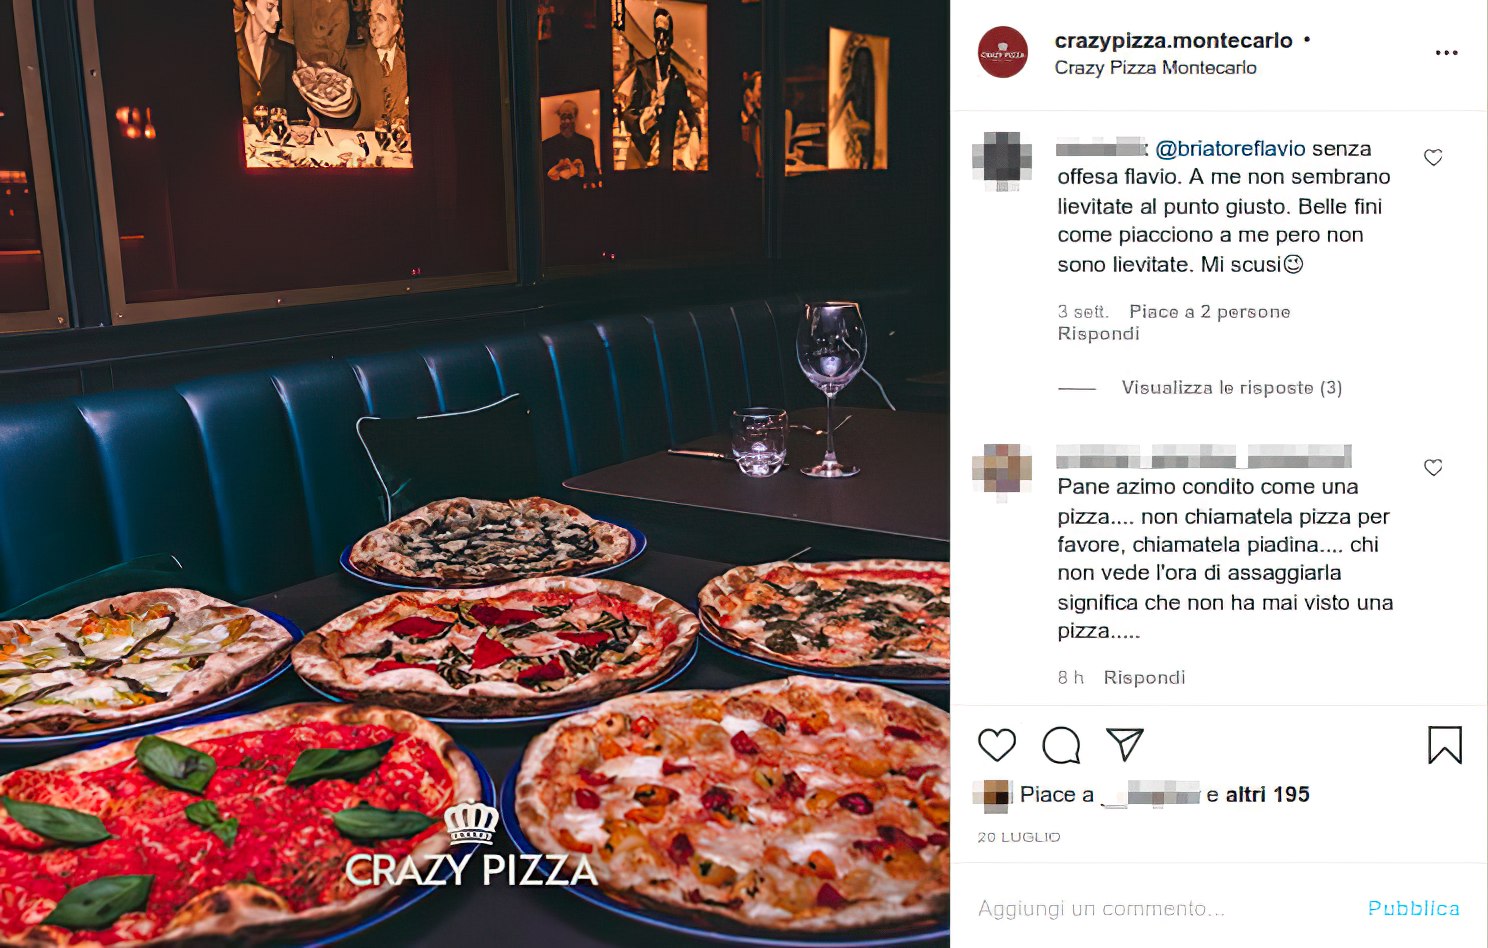Reply to the 8 h comment via Rispondi
The height and width of the screenshot is (948, 1488).
pos(1144,678)
